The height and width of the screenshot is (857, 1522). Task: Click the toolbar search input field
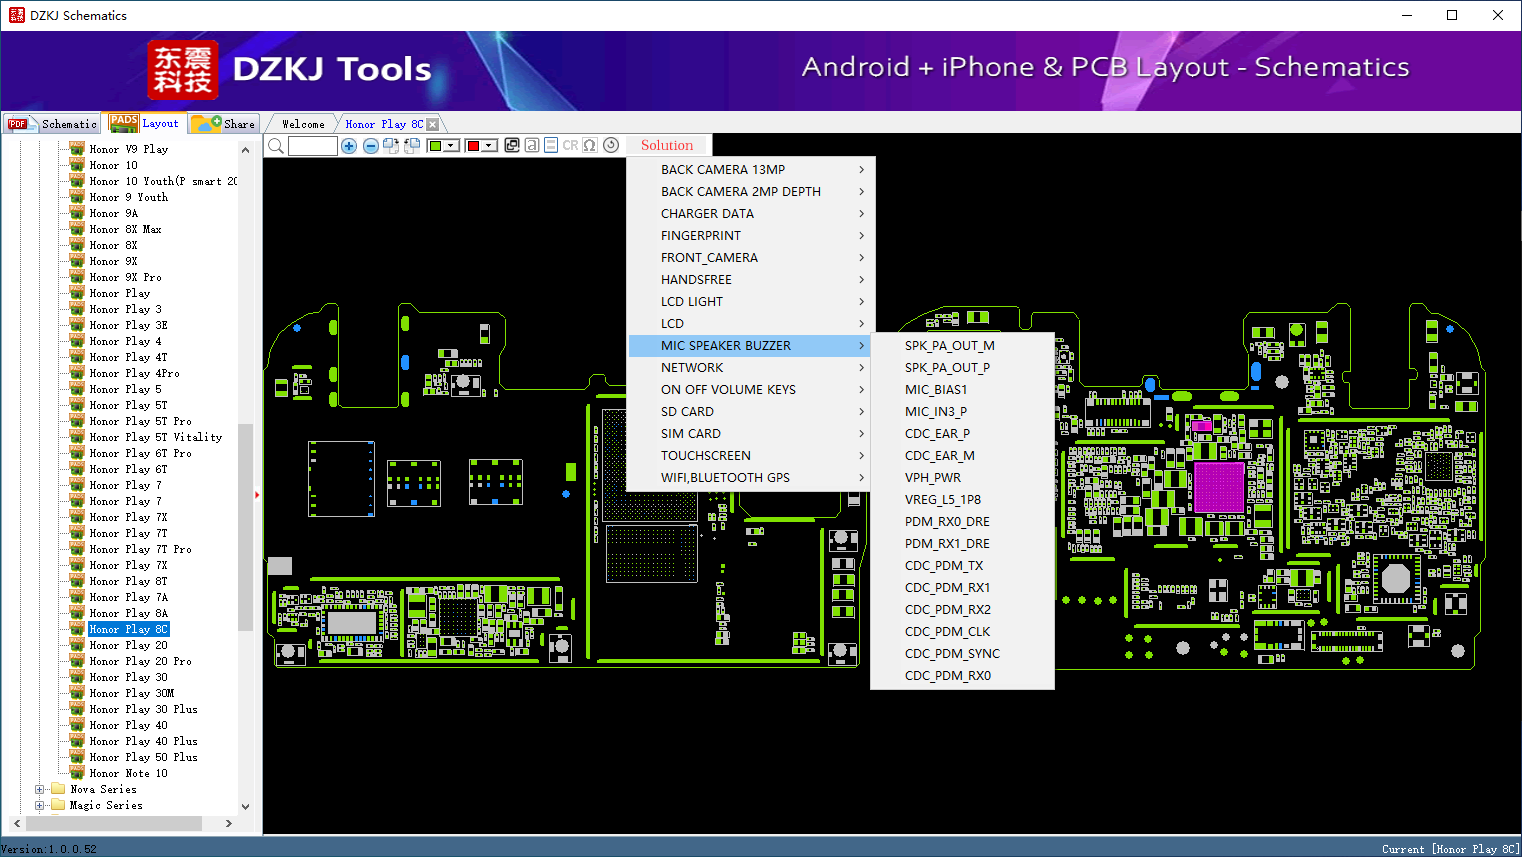click(x=313, y=146)
